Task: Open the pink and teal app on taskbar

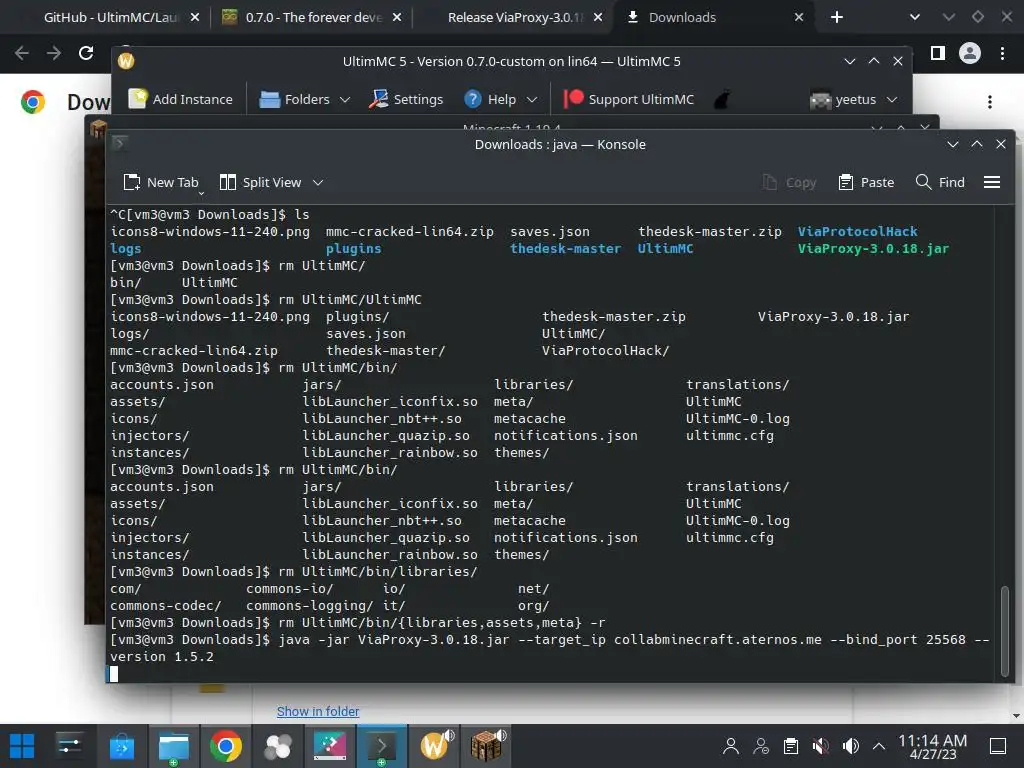Action: (x=330, y=746)
